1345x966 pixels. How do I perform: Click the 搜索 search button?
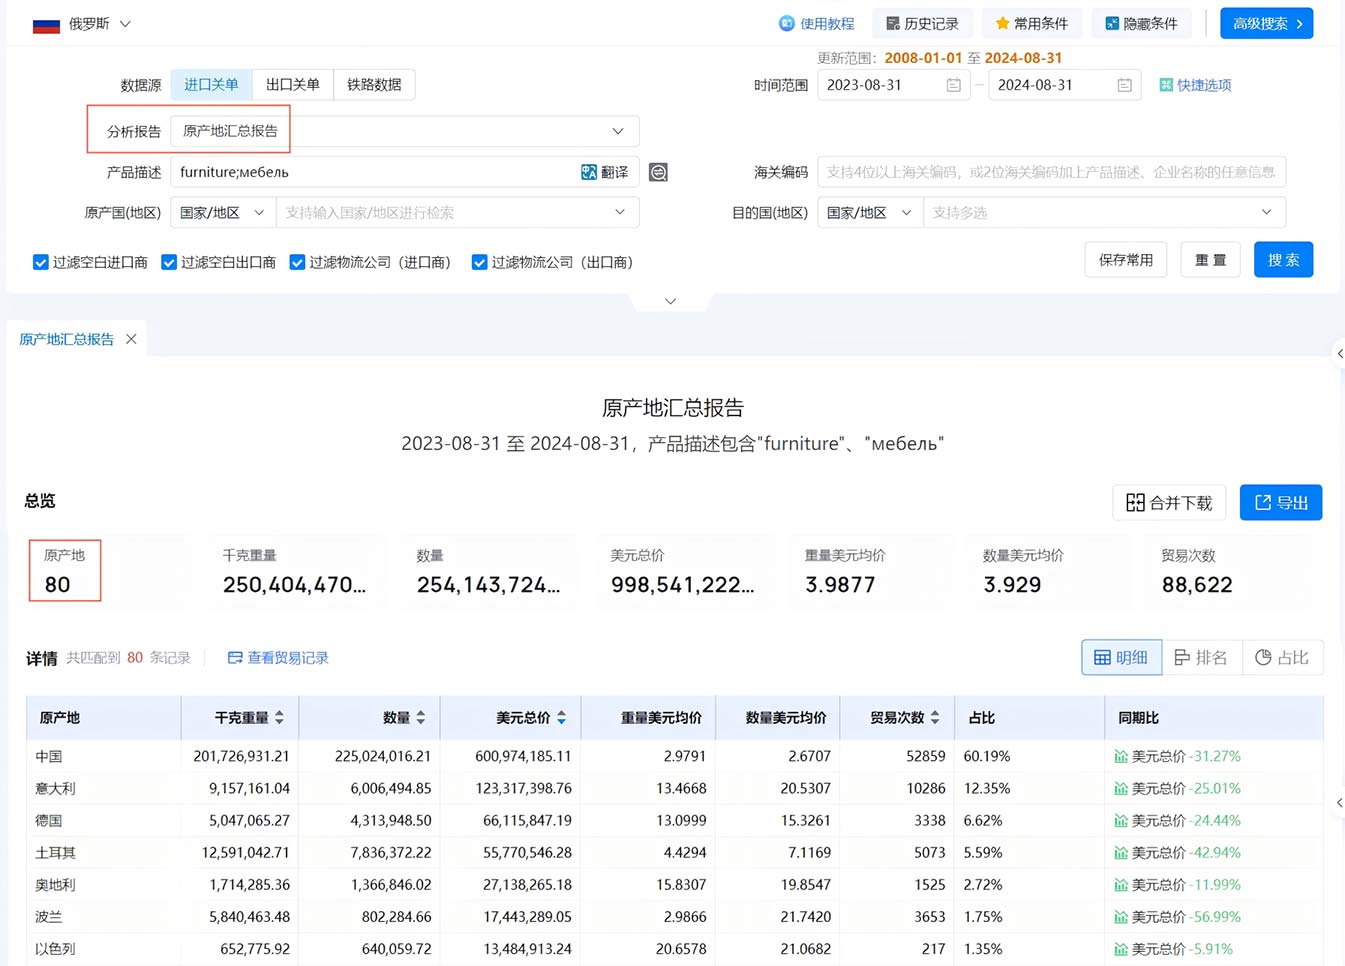coord(1284,260)
